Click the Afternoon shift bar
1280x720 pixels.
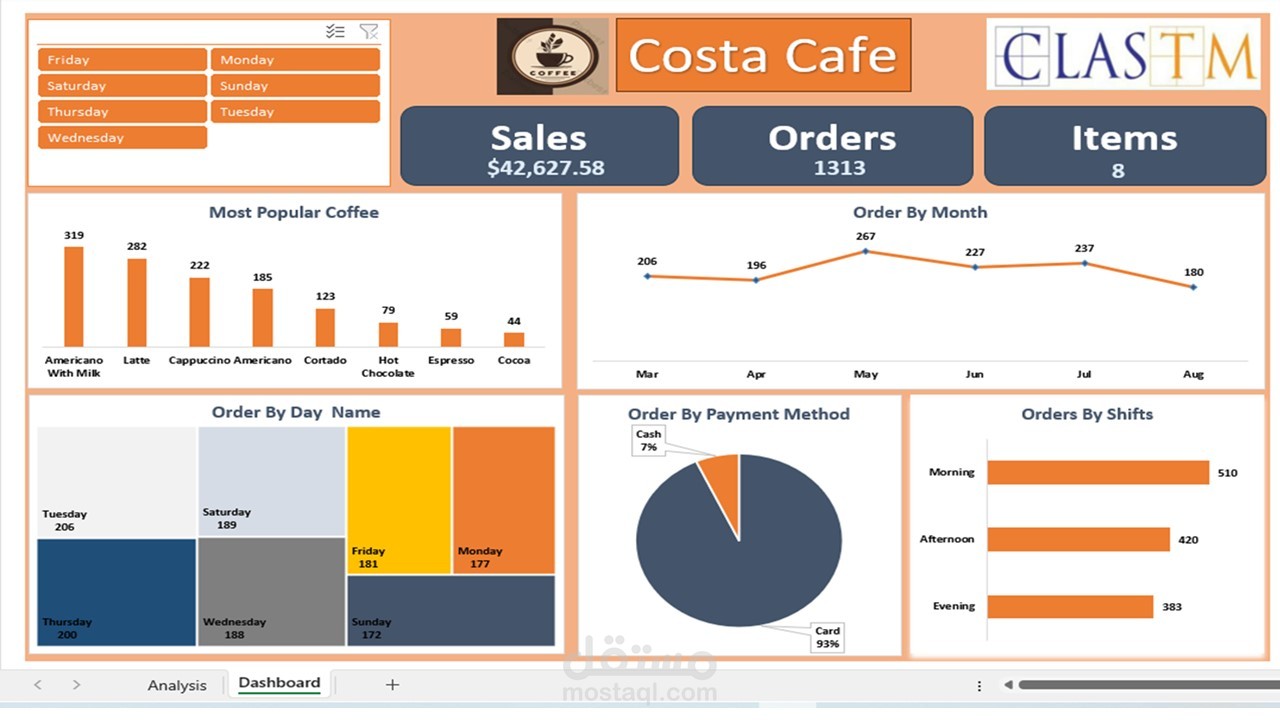(1079, 539)
